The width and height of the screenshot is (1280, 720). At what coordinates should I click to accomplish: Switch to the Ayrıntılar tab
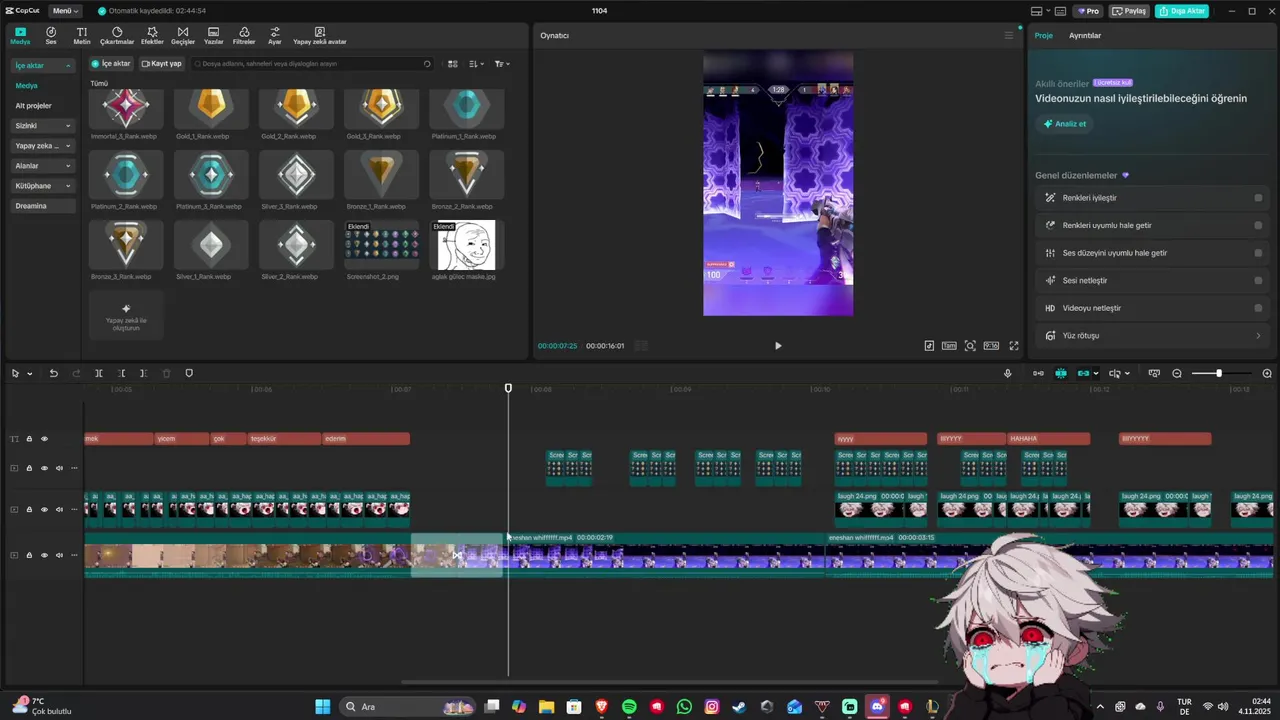[1085, 35]
